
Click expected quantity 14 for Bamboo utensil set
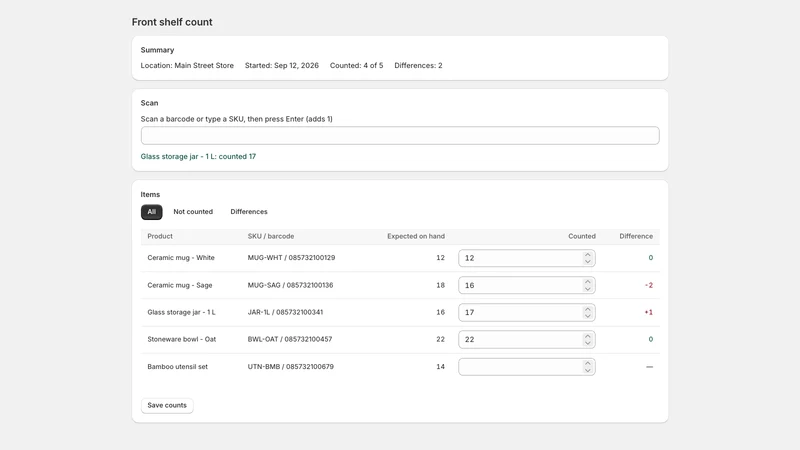coord(440,367)
